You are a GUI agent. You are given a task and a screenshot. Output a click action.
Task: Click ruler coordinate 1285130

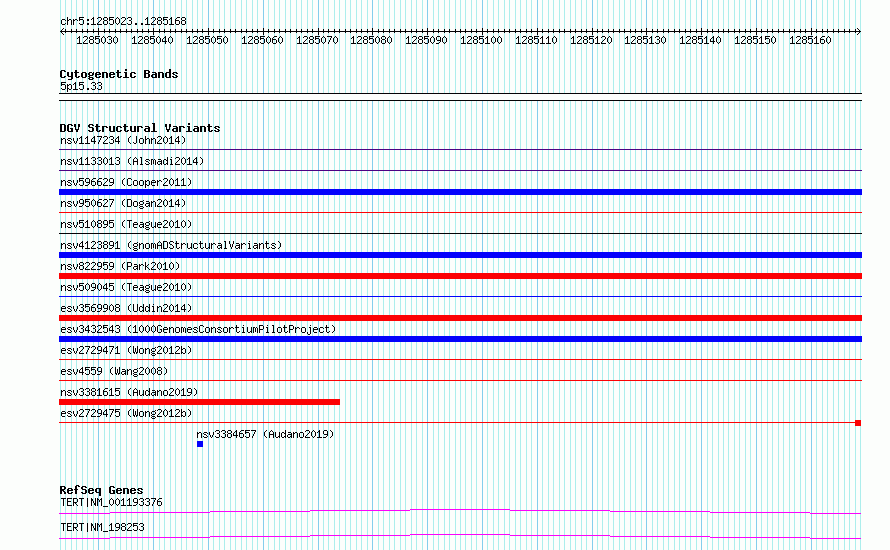(x=645, y=40)
